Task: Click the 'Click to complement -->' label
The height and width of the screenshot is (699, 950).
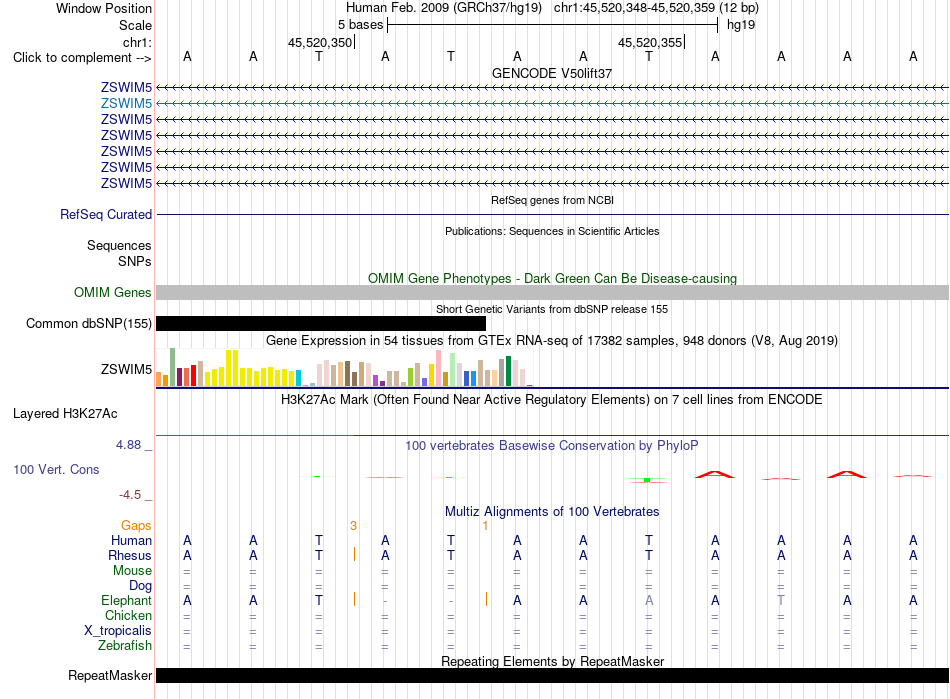Action: [82, 58]
